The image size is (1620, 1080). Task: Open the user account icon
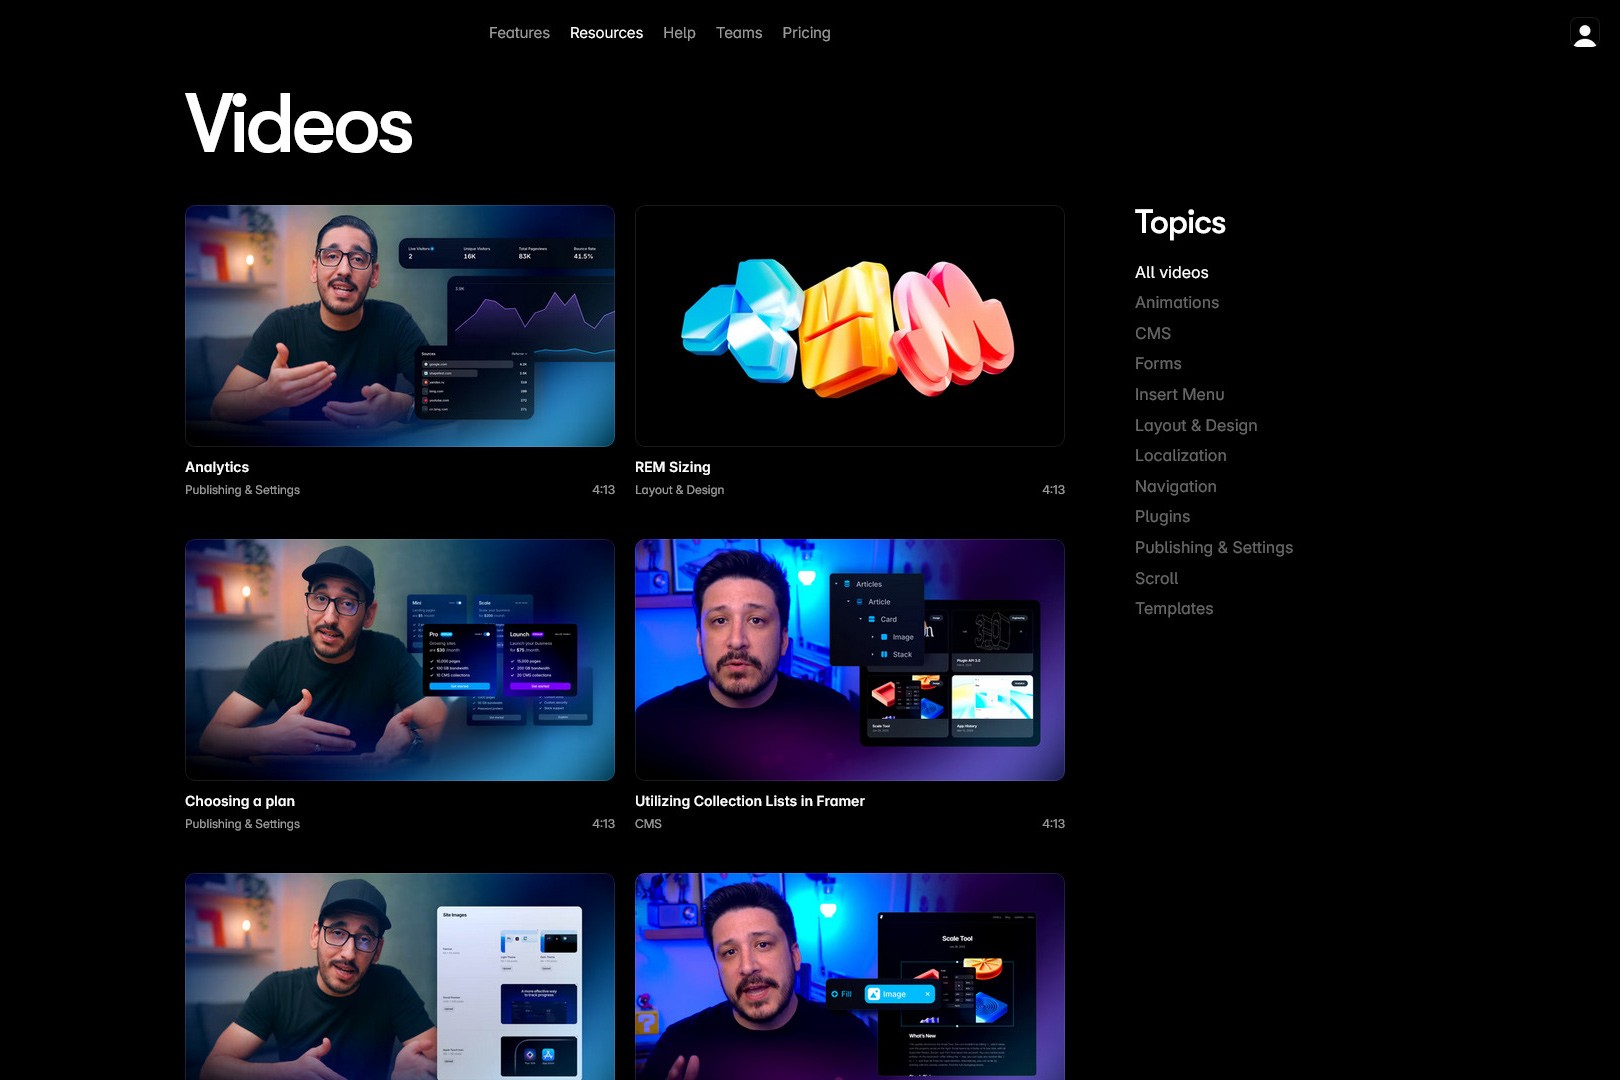click(1585, 34)
